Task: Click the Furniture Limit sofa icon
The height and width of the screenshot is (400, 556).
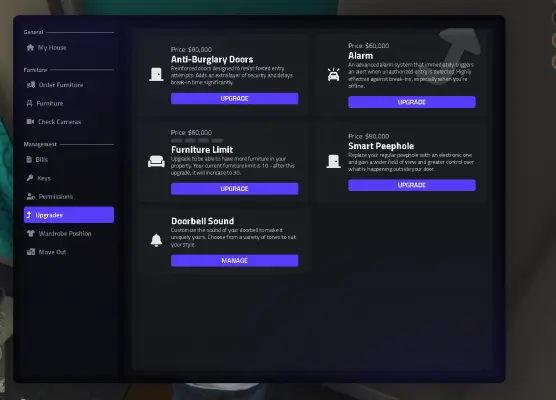Action: tap(156, 161)
